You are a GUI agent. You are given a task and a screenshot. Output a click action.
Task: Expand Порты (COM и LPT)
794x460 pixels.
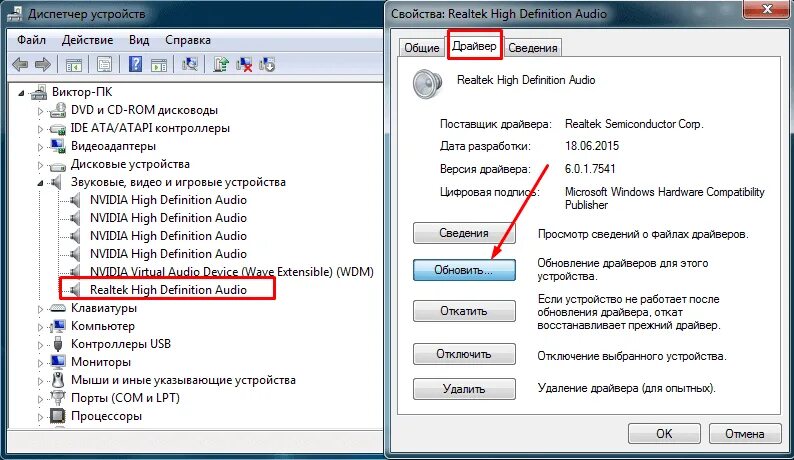click(41, 399)
